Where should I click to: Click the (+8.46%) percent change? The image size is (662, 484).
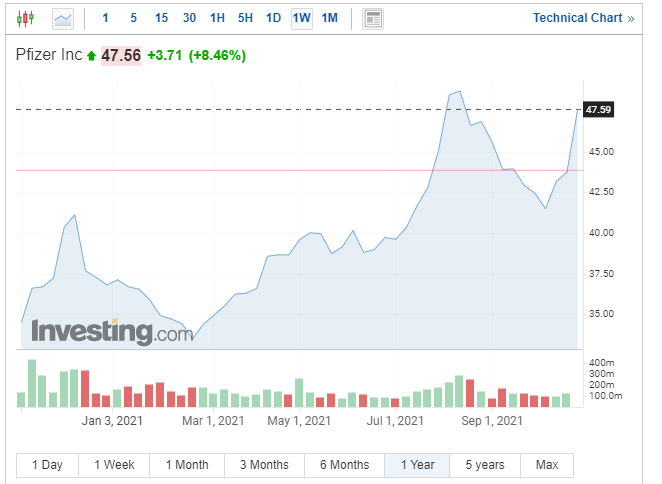click(x=217, y=55)
